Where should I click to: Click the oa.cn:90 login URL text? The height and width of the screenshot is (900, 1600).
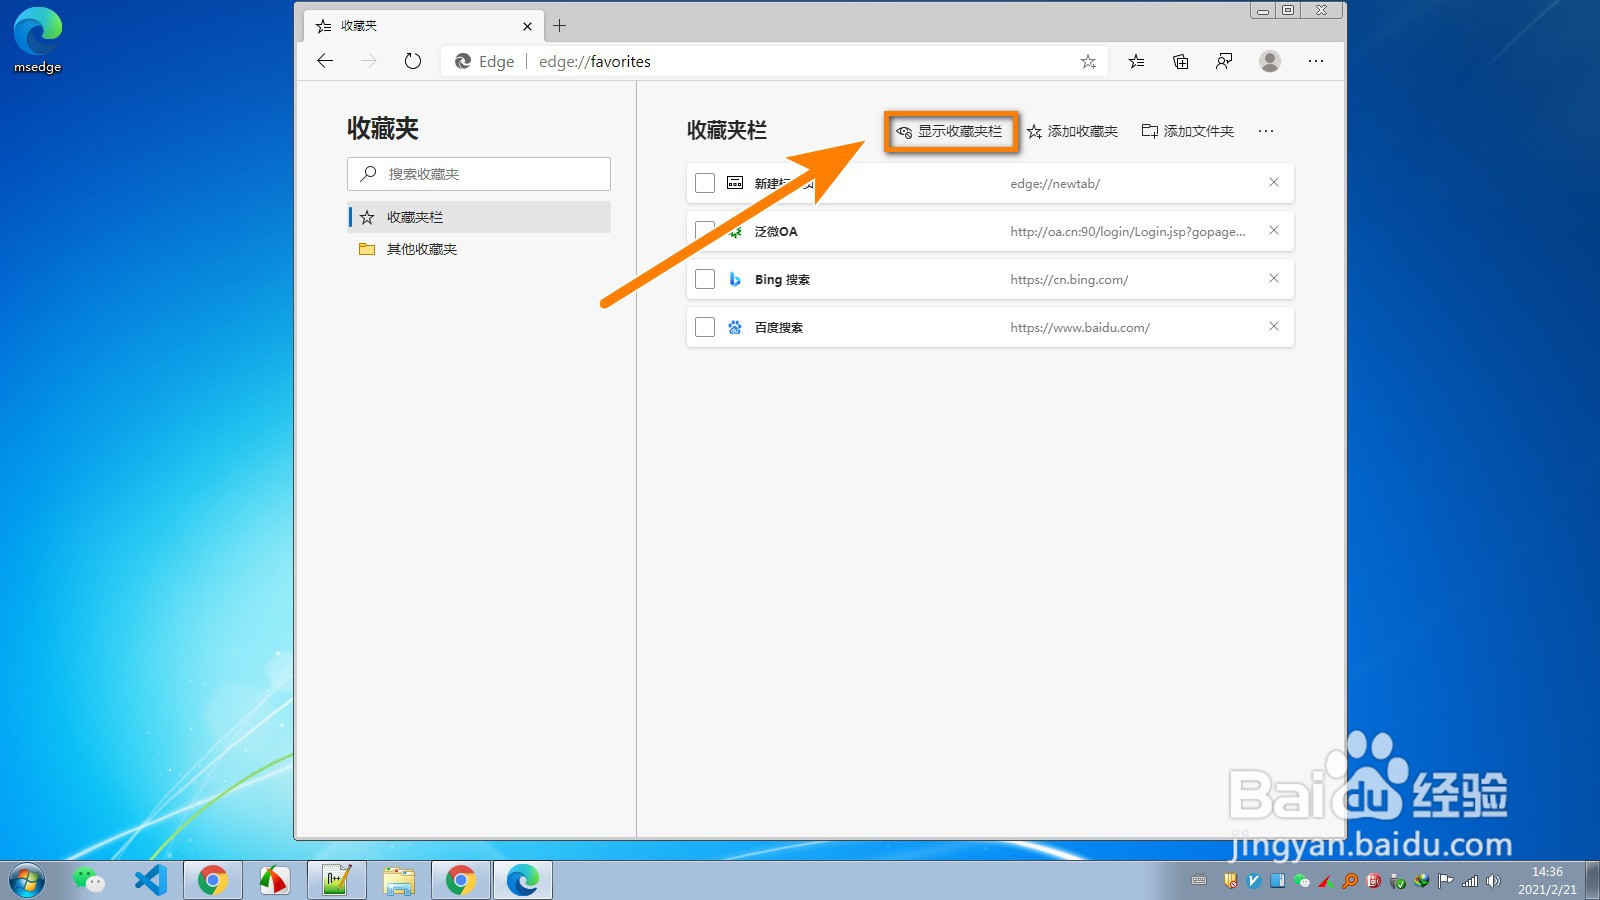tap(1128, 232)
